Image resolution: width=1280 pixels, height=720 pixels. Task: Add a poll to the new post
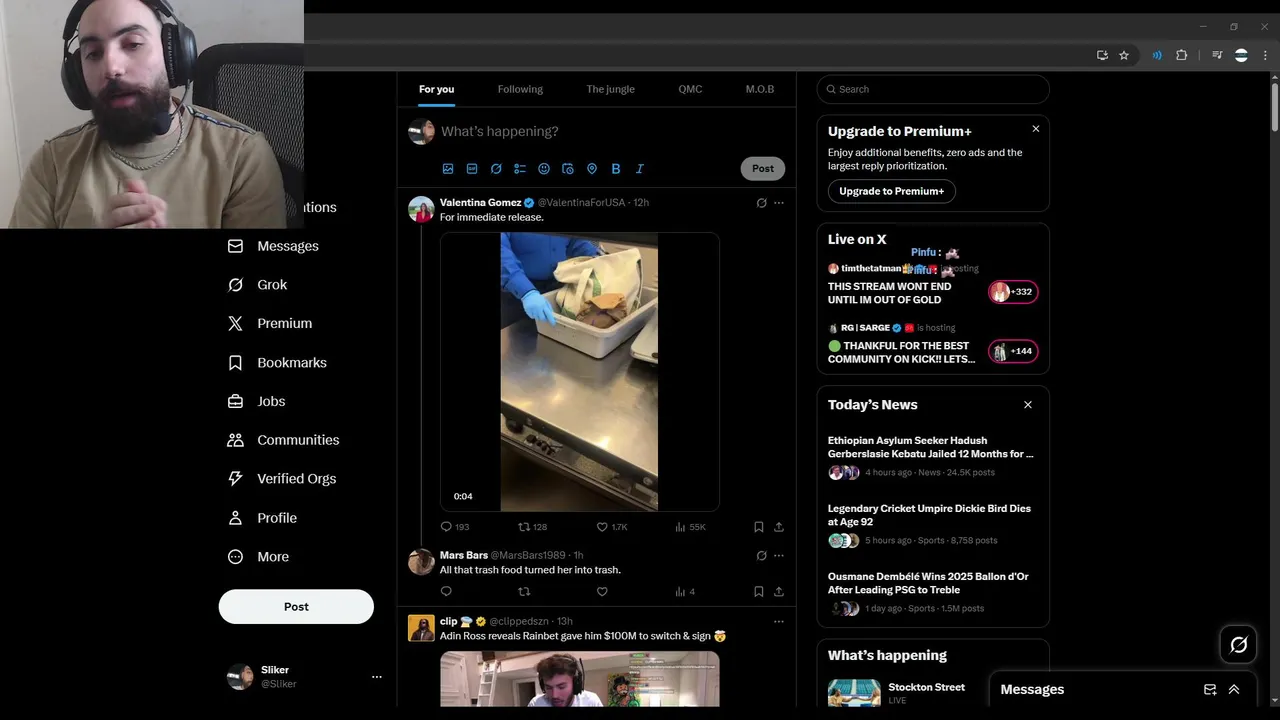(520, 169)
